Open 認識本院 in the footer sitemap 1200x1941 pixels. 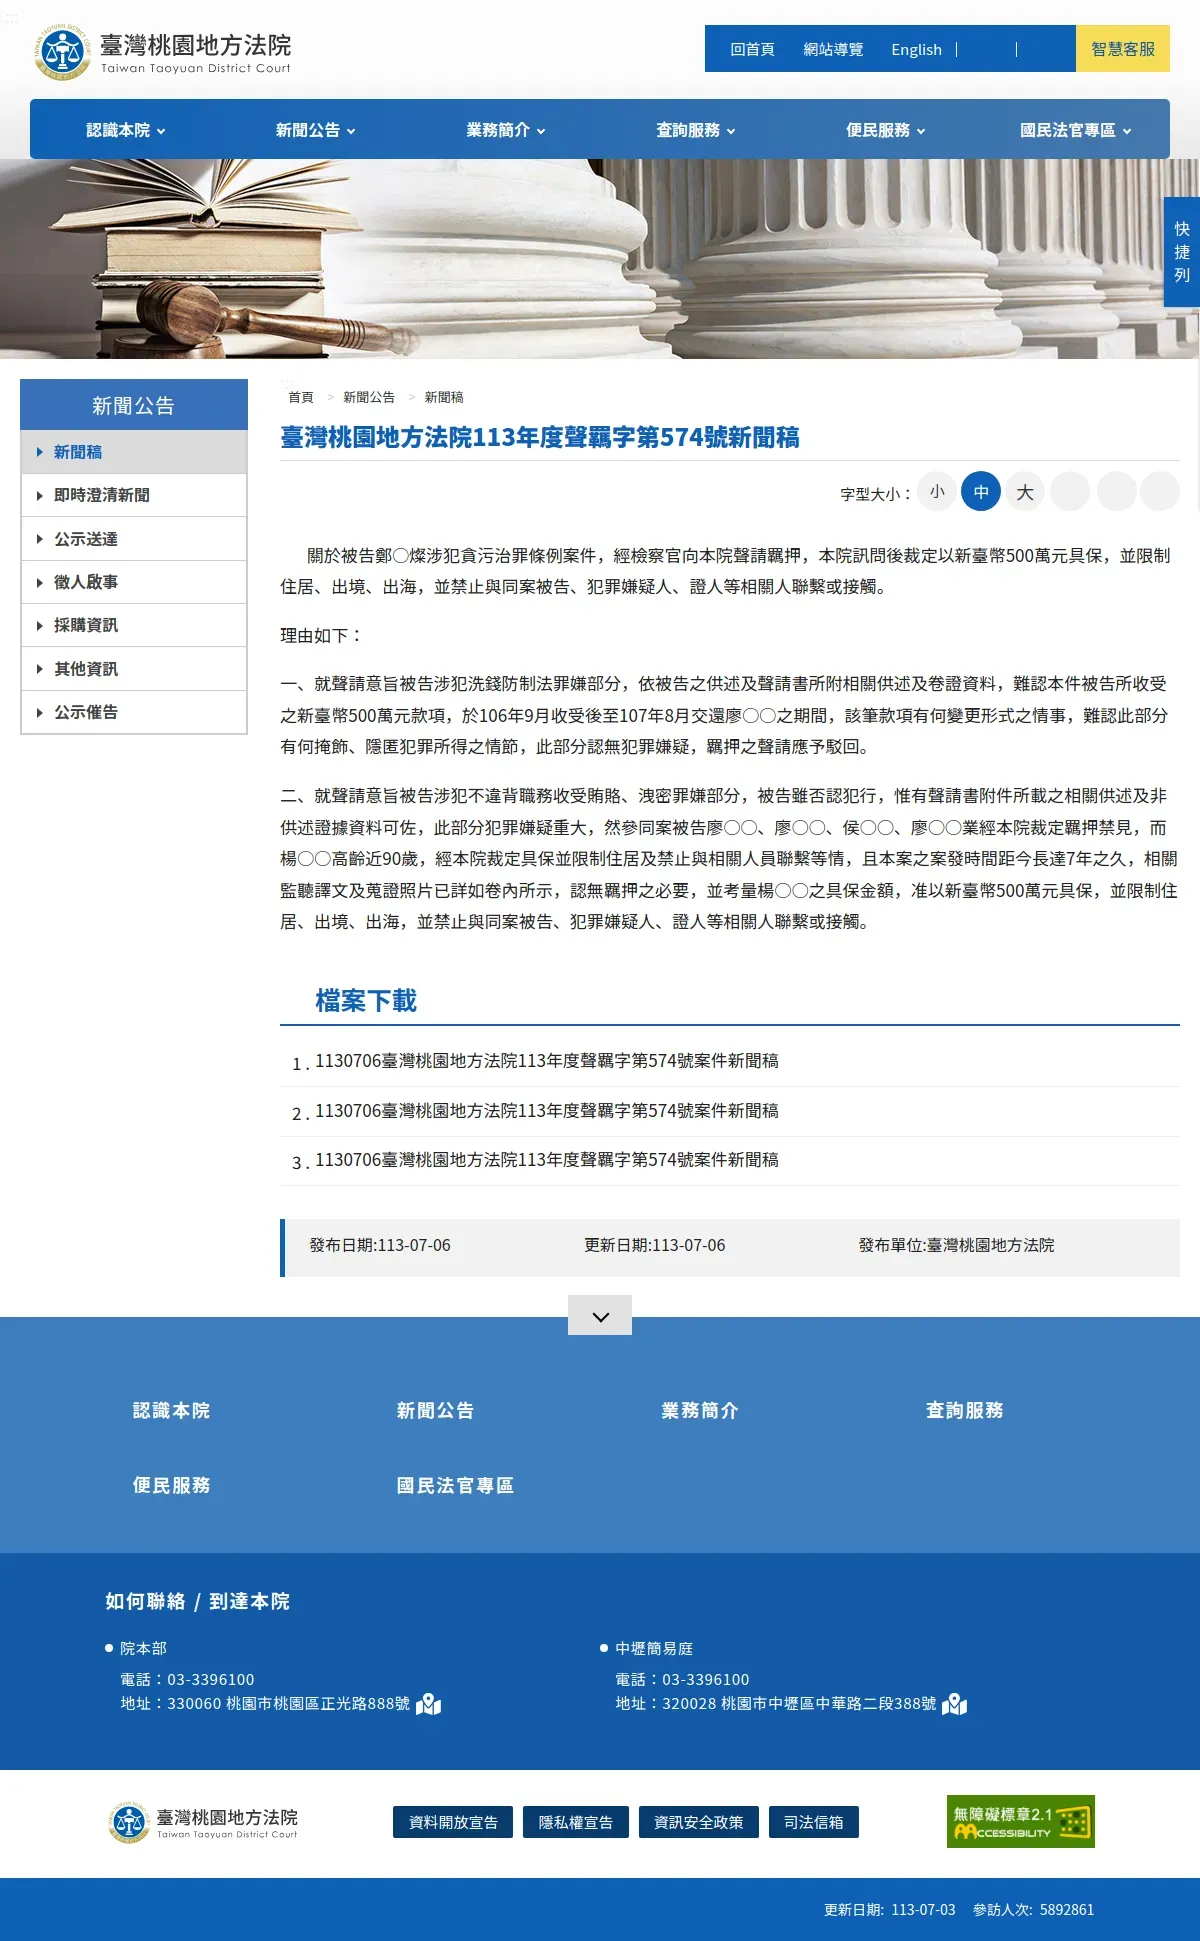coord(171,1410)
